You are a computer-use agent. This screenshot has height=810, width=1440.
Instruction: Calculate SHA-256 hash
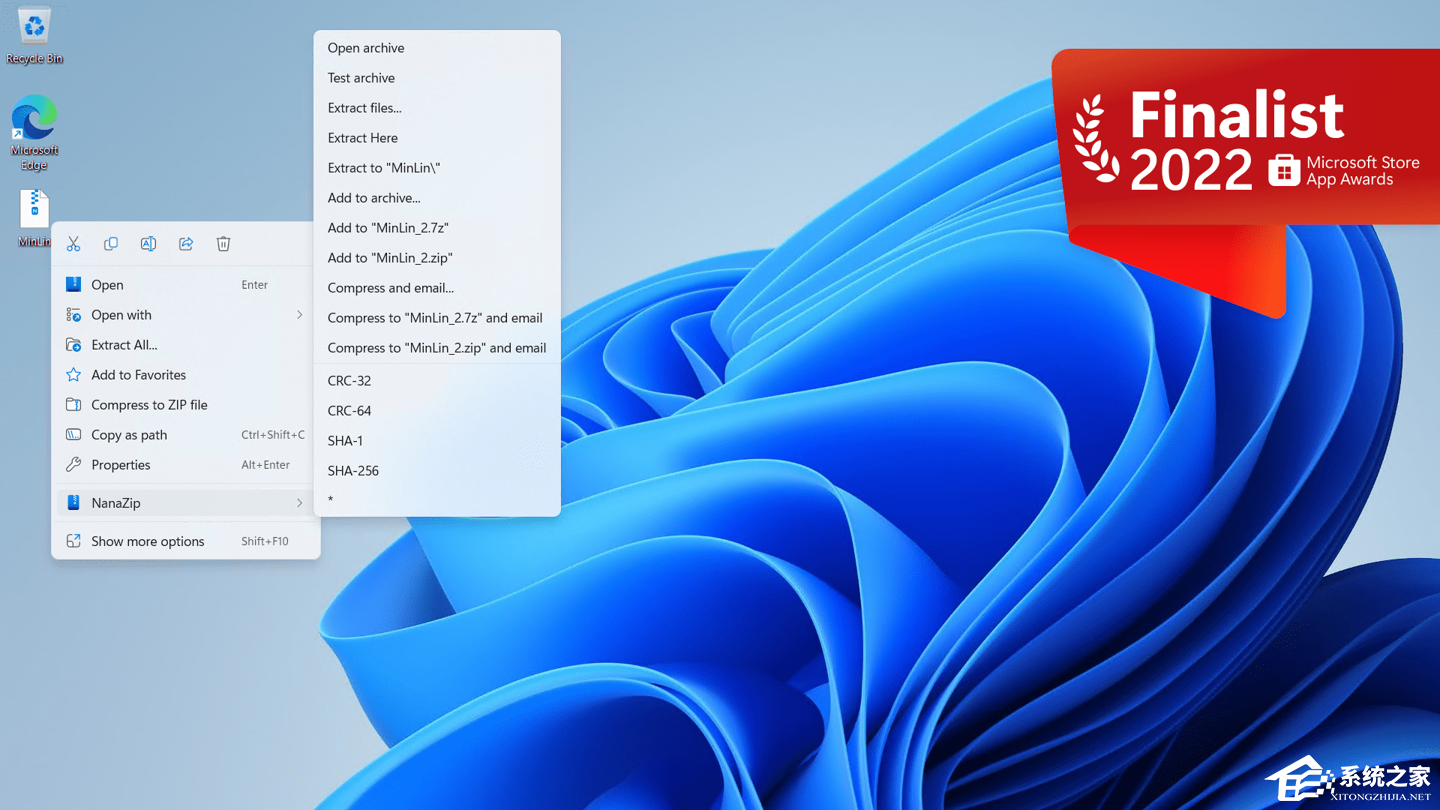(x=437, y=471)
